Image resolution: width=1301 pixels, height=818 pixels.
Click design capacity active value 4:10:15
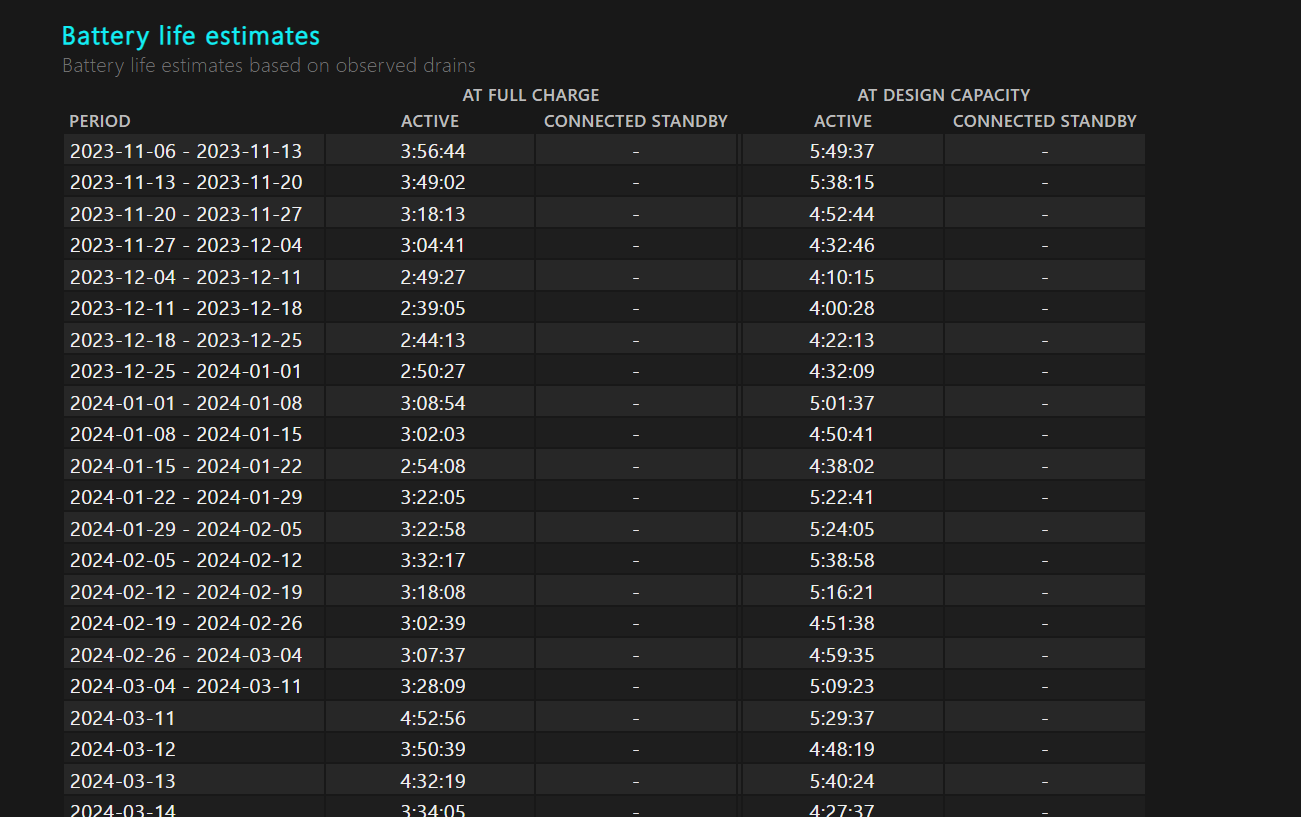(842, 277)
